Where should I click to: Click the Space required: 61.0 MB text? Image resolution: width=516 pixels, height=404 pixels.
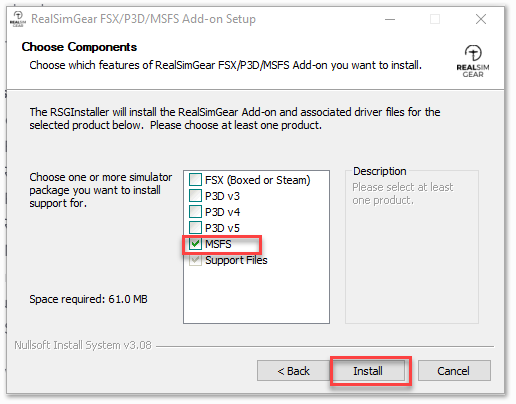click(x=88, y=299)
